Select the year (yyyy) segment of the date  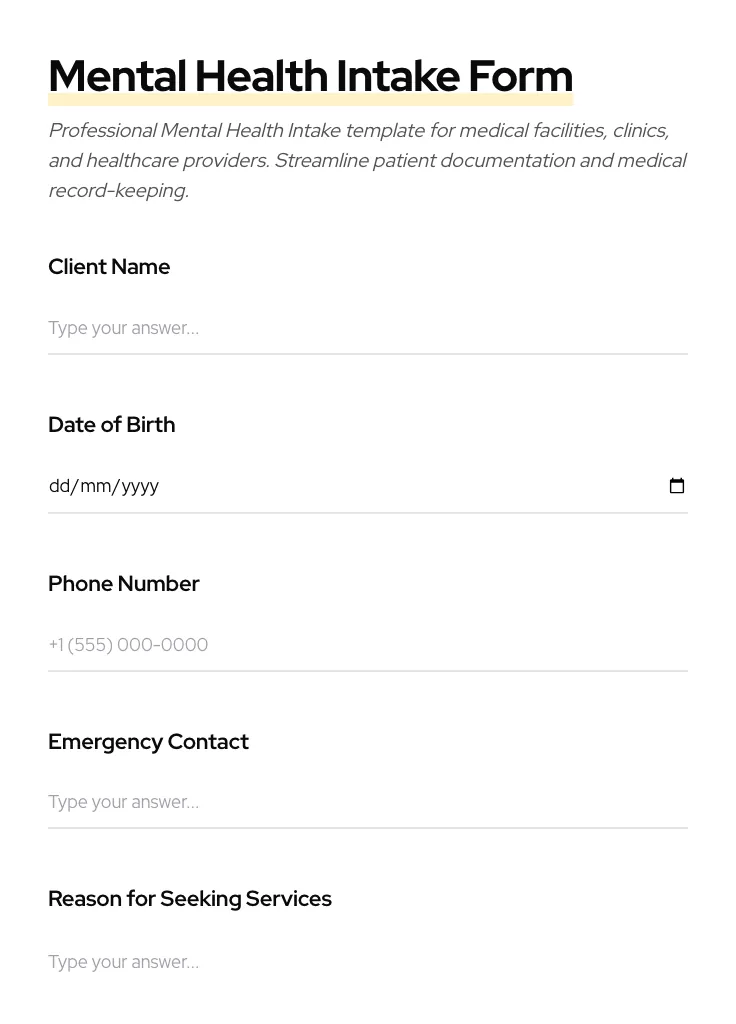tap(140, 486)
